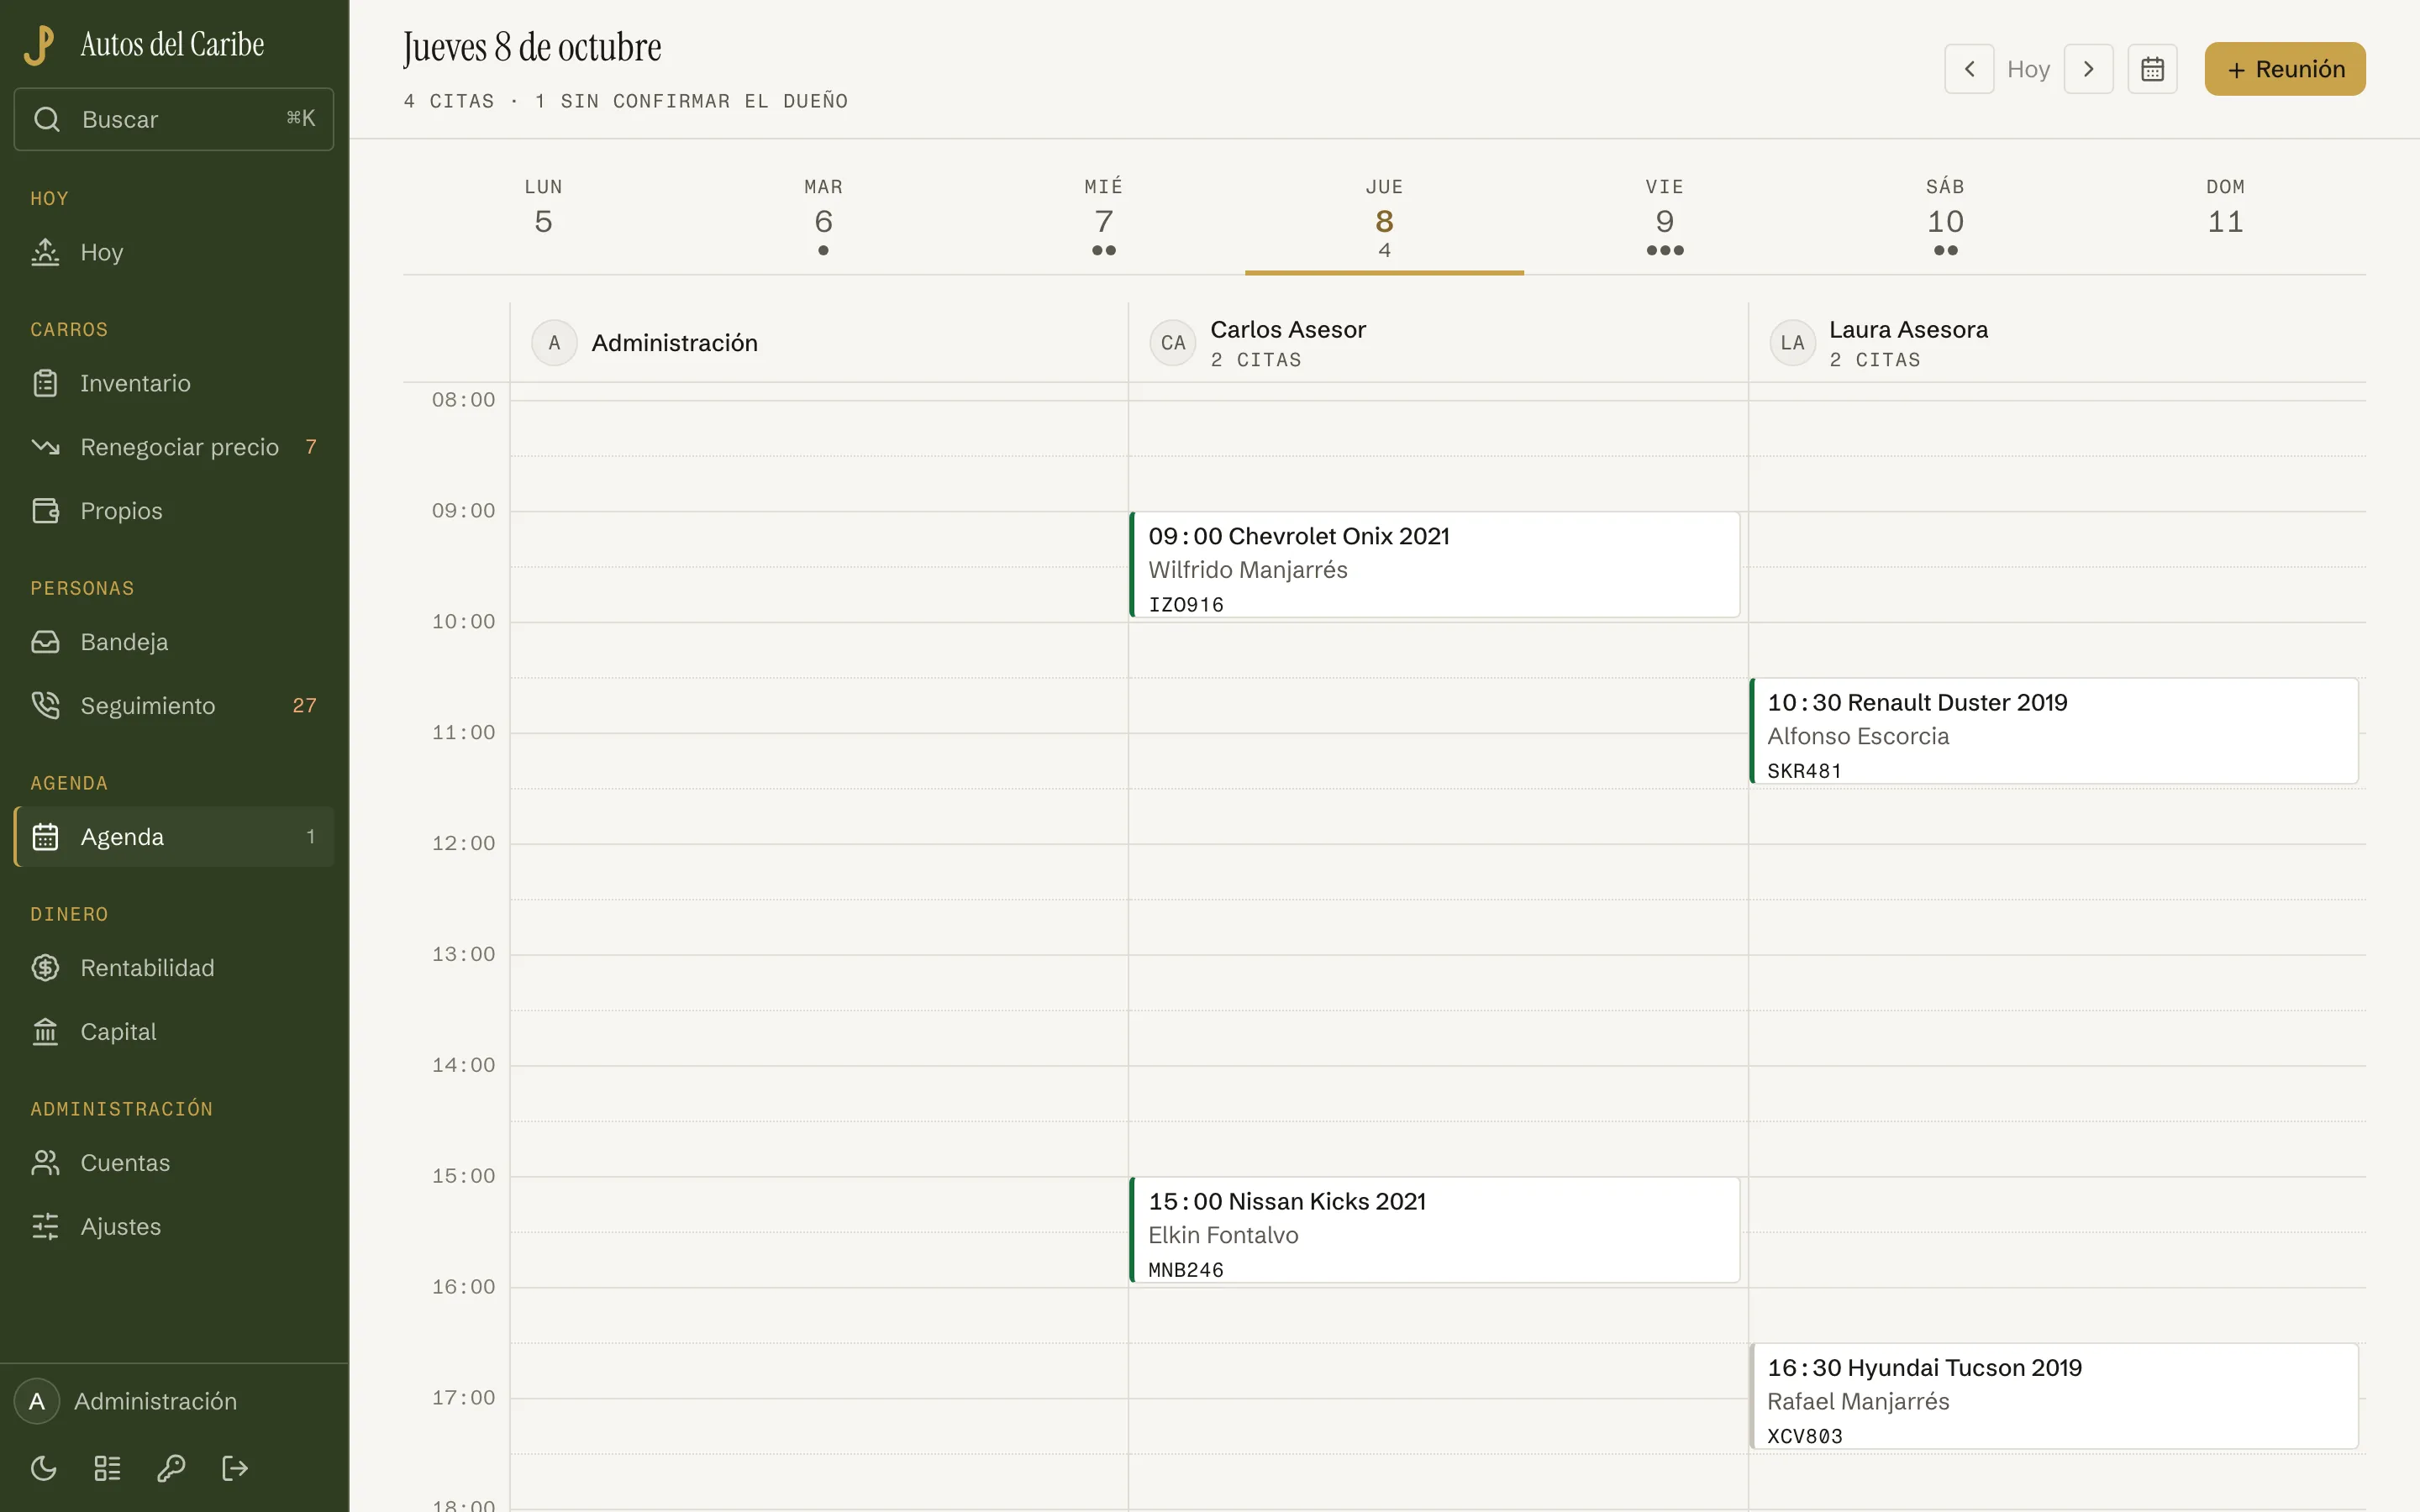Open Ajustes sliders icon
The height and width of the screenshot is (1512, 2420).
pyautogui.click(x=45, y=1227)
